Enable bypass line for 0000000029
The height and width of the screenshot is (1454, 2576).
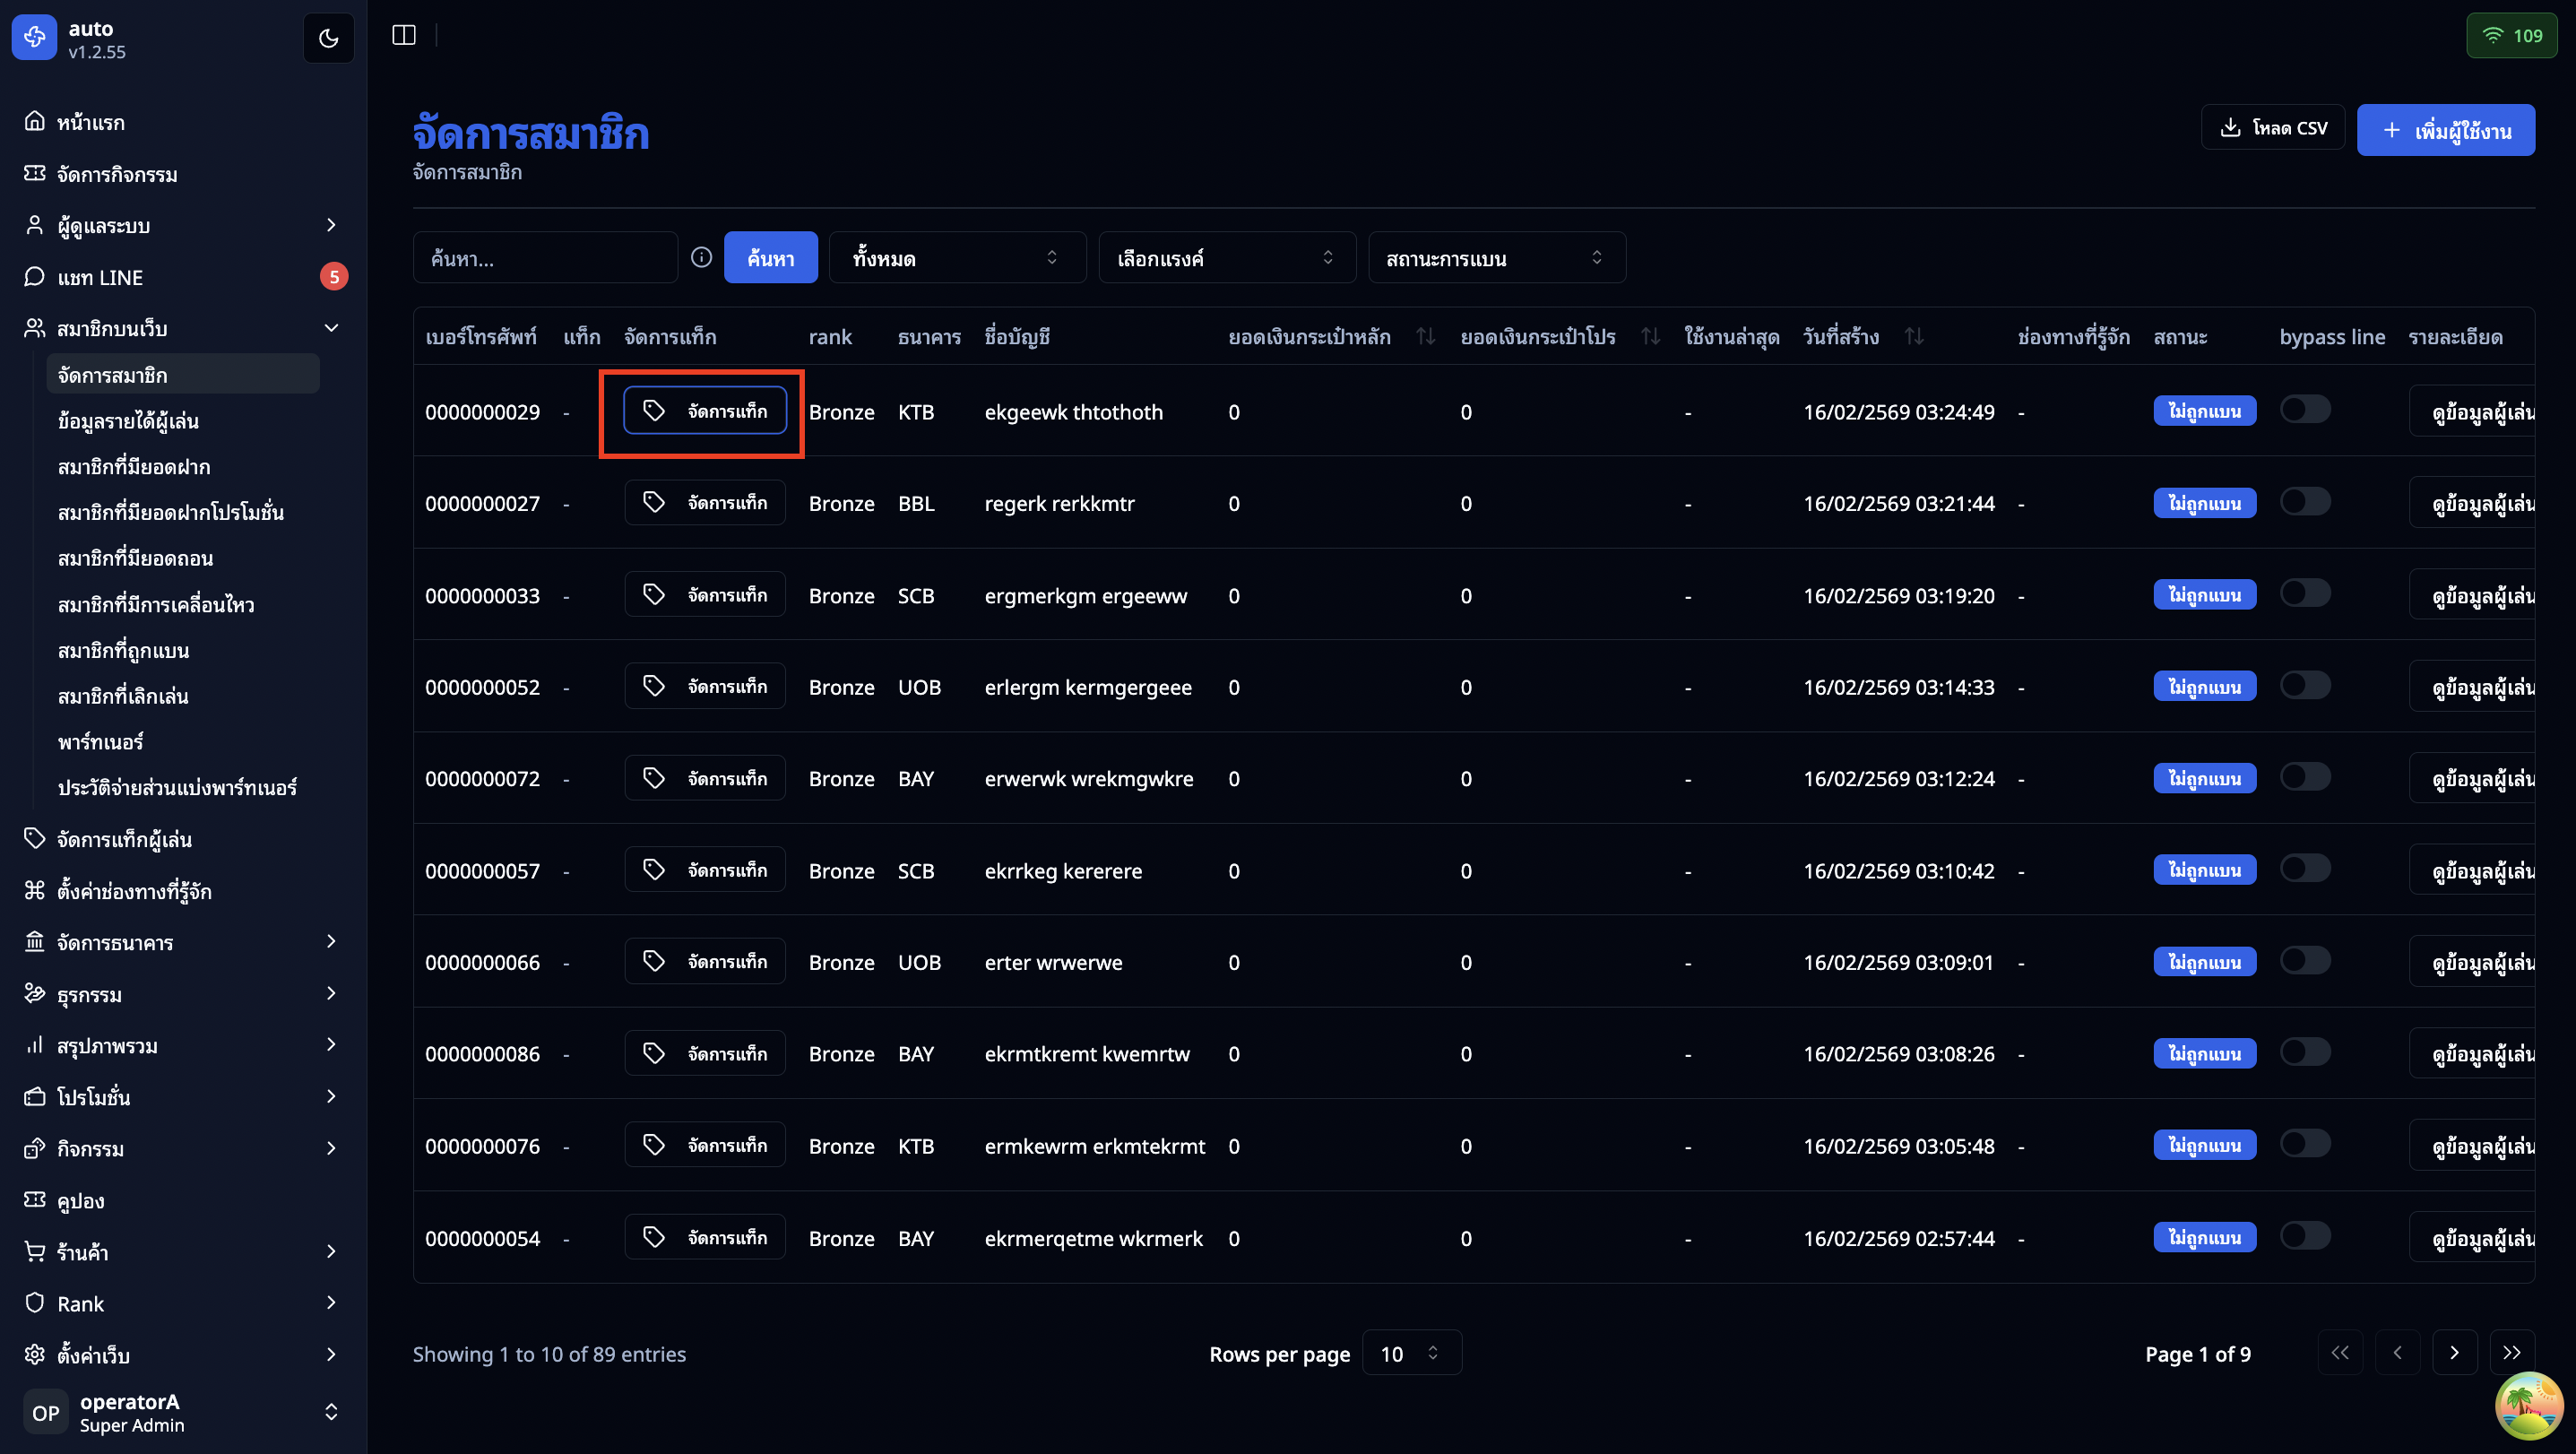pos(2304,410)
